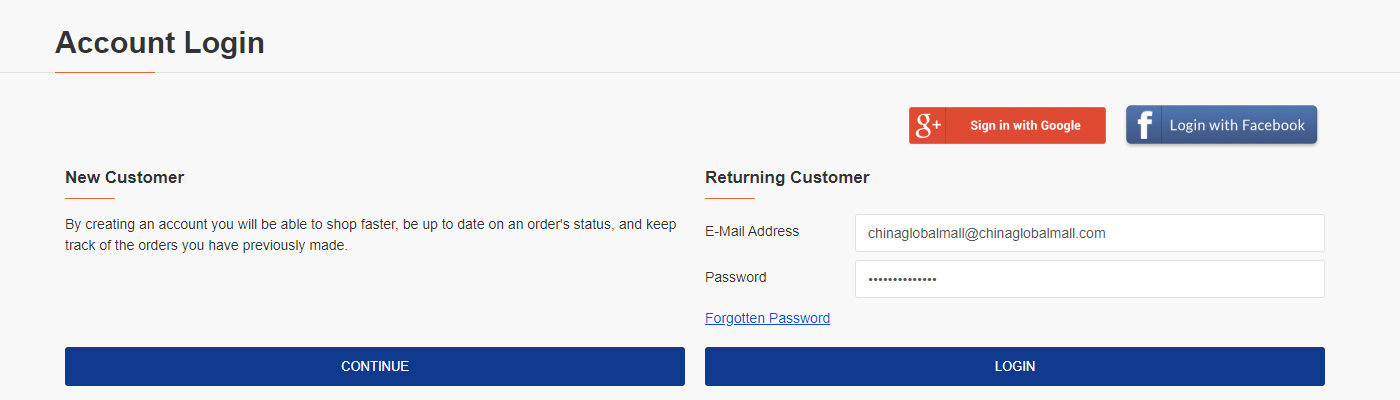
Task: Click the E-Mail Address field label
Action: (752, 231)
